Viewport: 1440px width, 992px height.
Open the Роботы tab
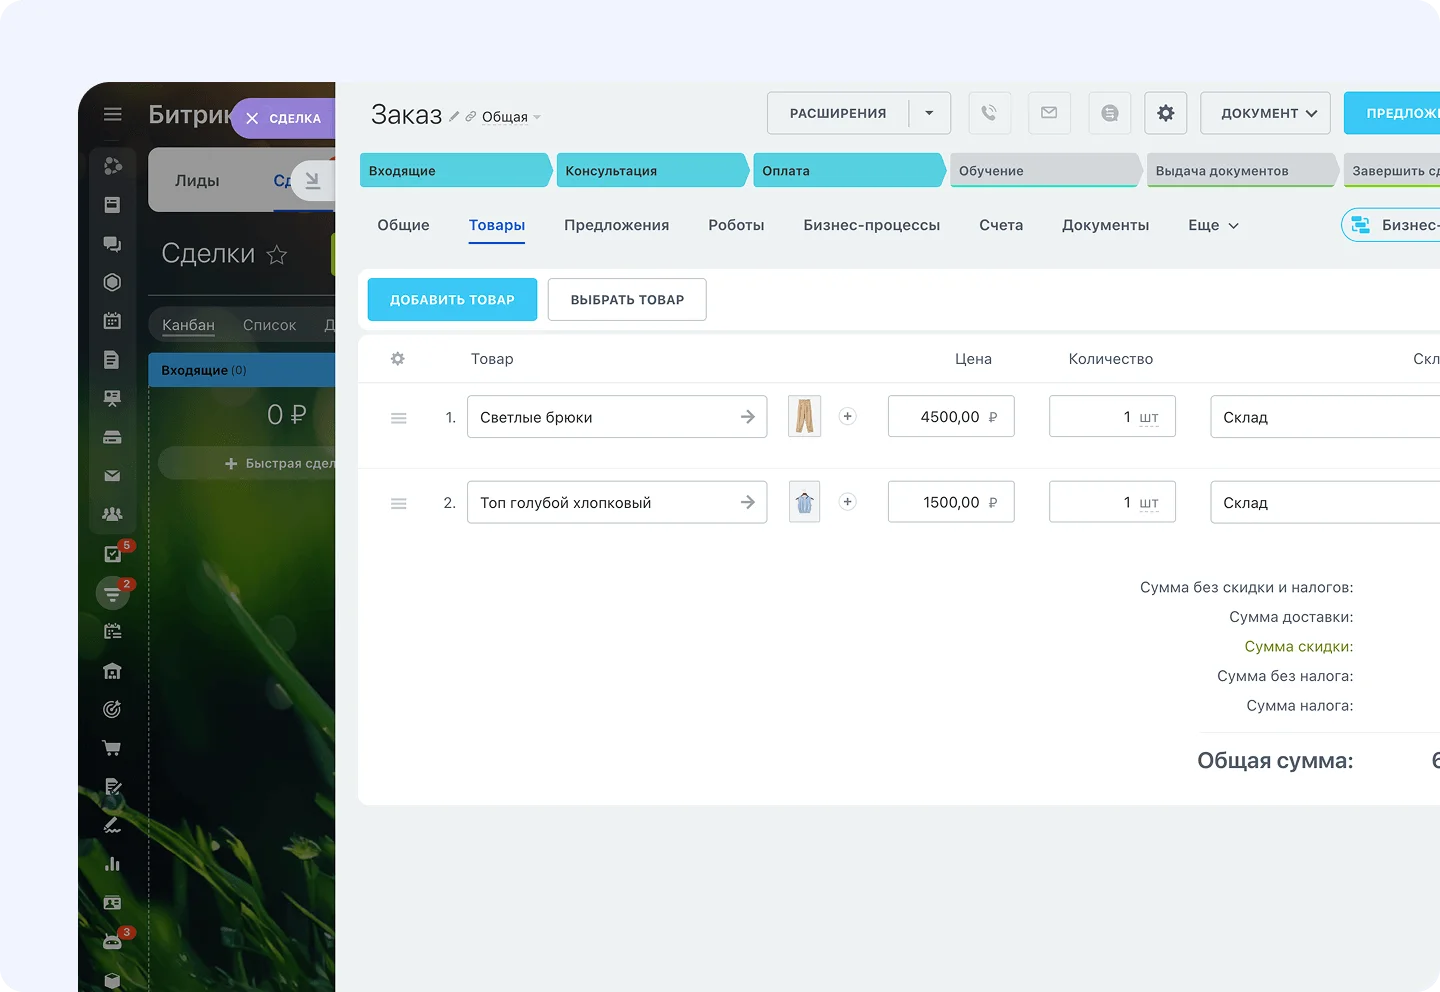pyautogui.click(x=736, y=226)
